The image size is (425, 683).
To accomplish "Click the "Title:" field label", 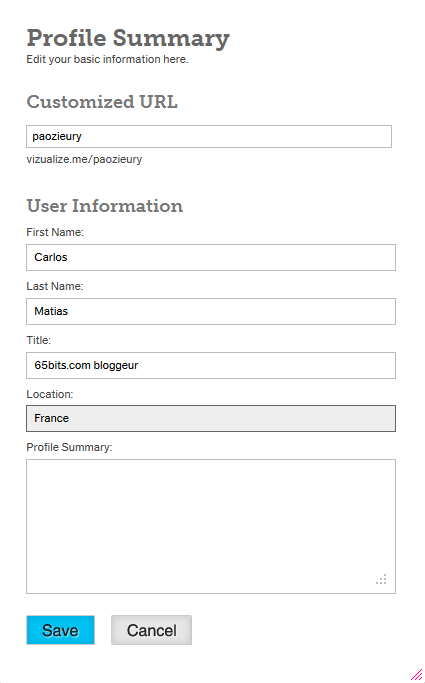I will tap(39, 340).
